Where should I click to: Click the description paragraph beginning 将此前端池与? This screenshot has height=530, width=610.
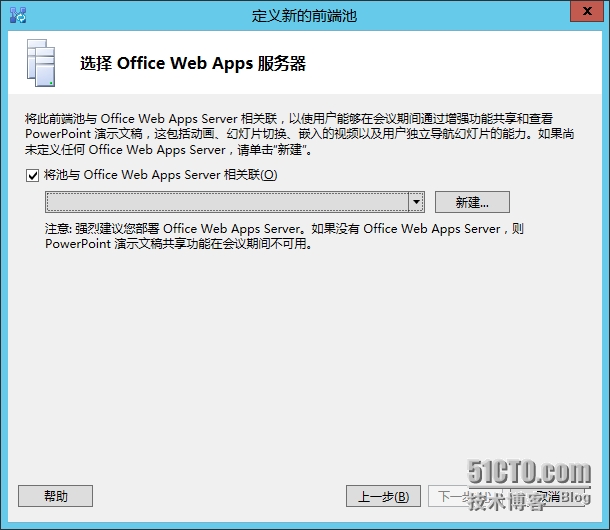(x=300, y=134)
